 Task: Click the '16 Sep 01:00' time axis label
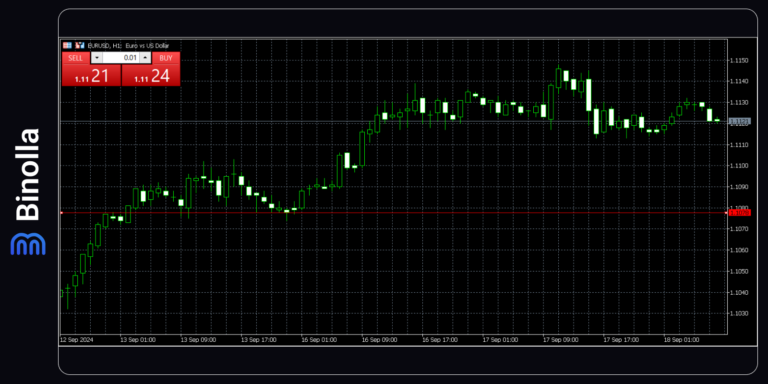coord(319,339)
